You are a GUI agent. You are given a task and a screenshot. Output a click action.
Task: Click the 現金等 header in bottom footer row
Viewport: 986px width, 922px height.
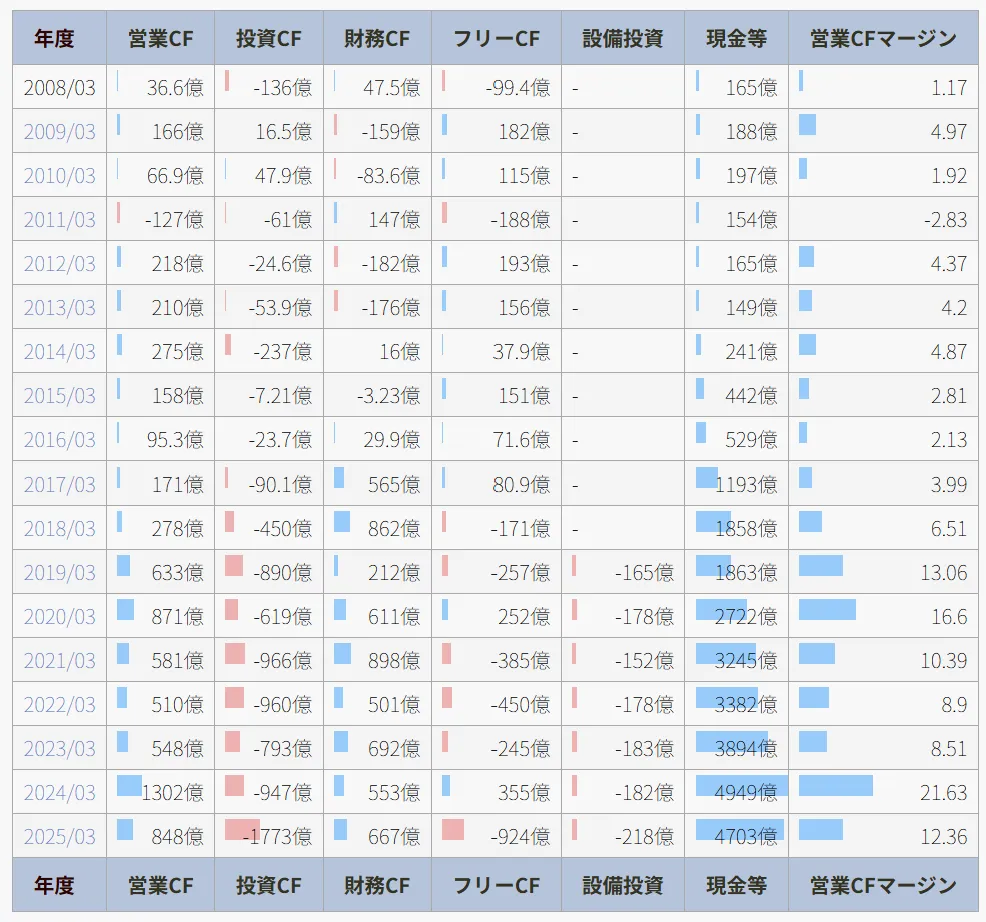736,885
